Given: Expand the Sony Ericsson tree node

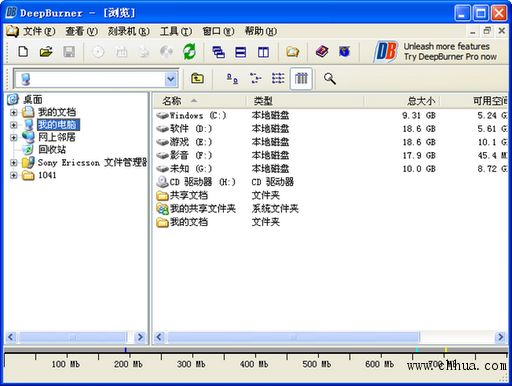Looking at the screenshot, I should [x=13, y=163].
